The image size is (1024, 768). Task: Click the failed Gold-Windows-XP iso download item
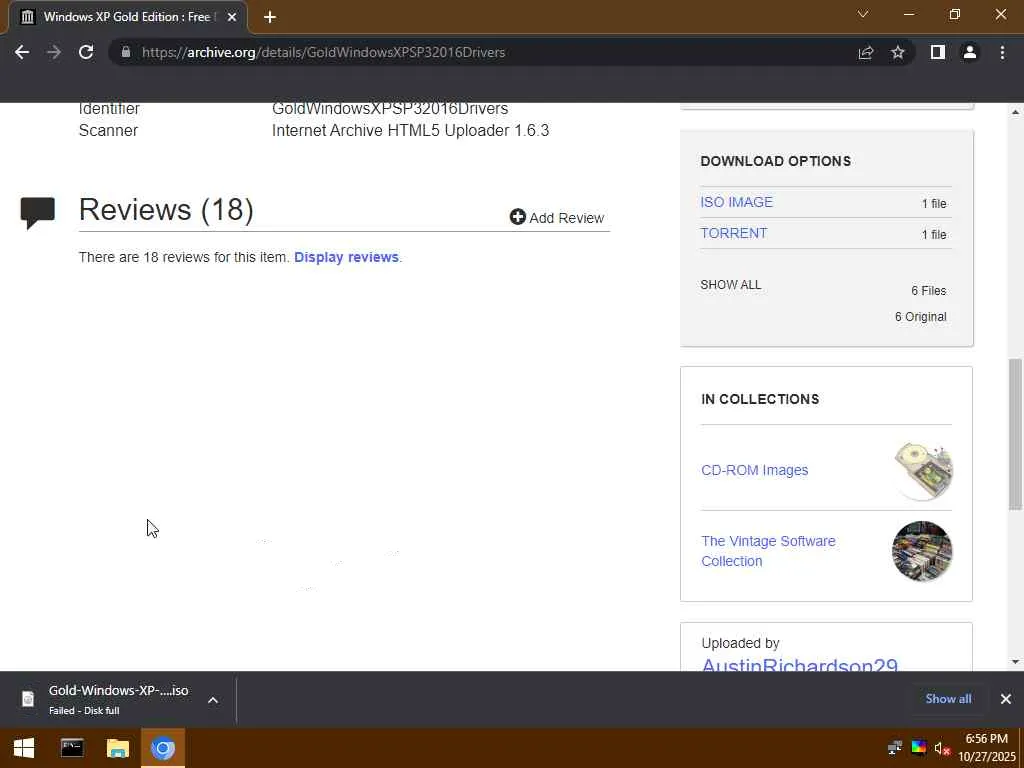pyautogui.click(x=118, y=699)
